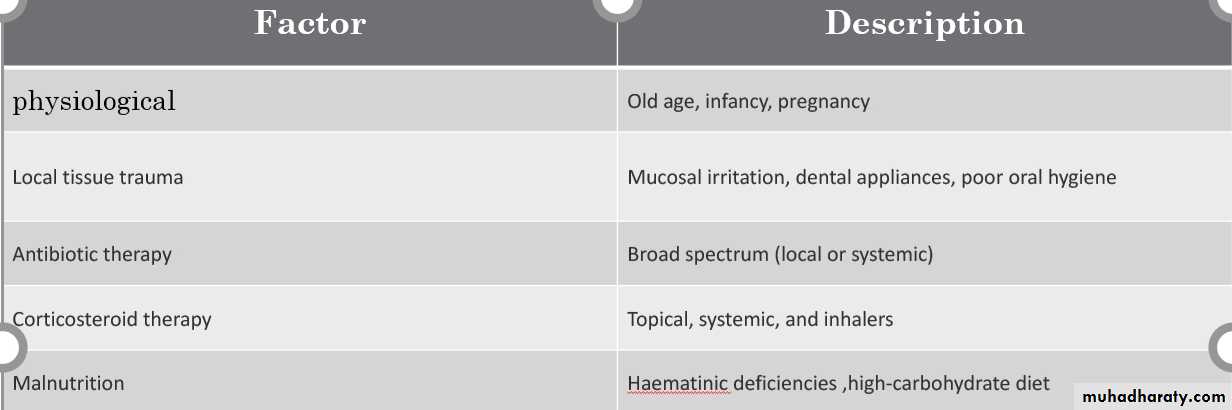This screenshot has height=410, width=1232.
Task: Select the 'Malnutrition' factor cell
Action: [x=68, y=383]
